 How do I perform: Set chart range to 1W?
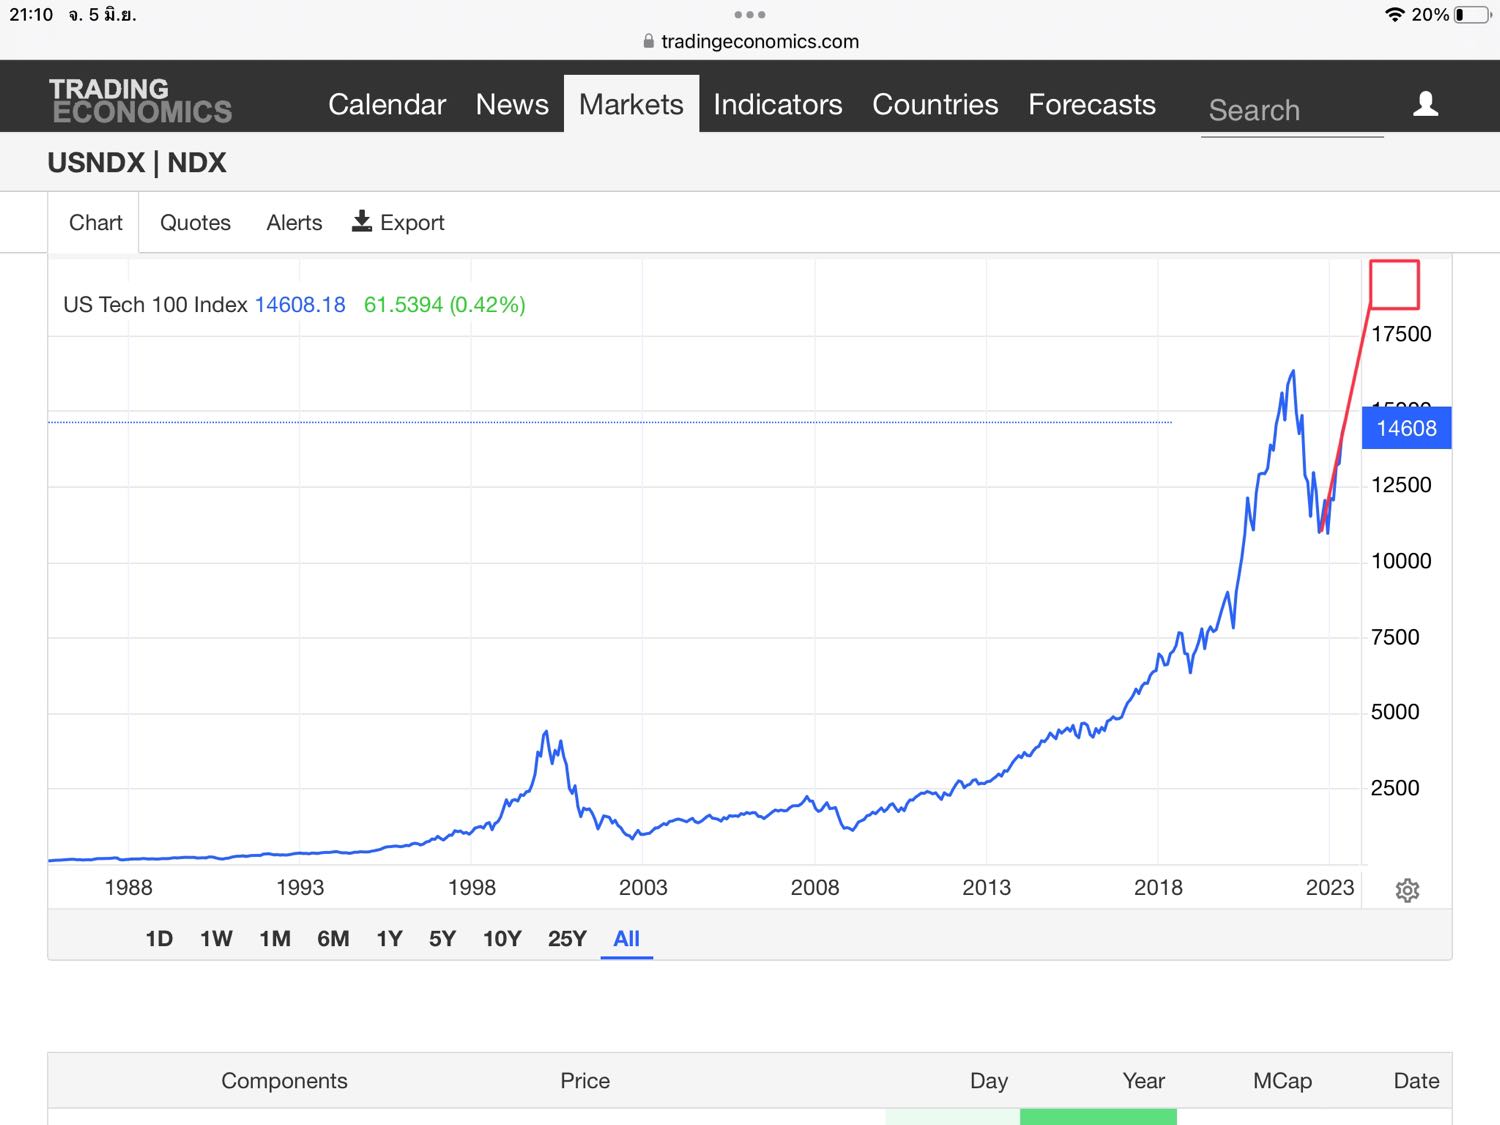[x=216, y=938]
